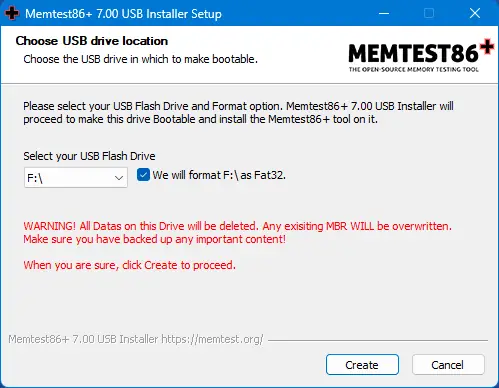
Task: Click the 'Choose USB drive location' heading
Action: [x=92, y=41]
